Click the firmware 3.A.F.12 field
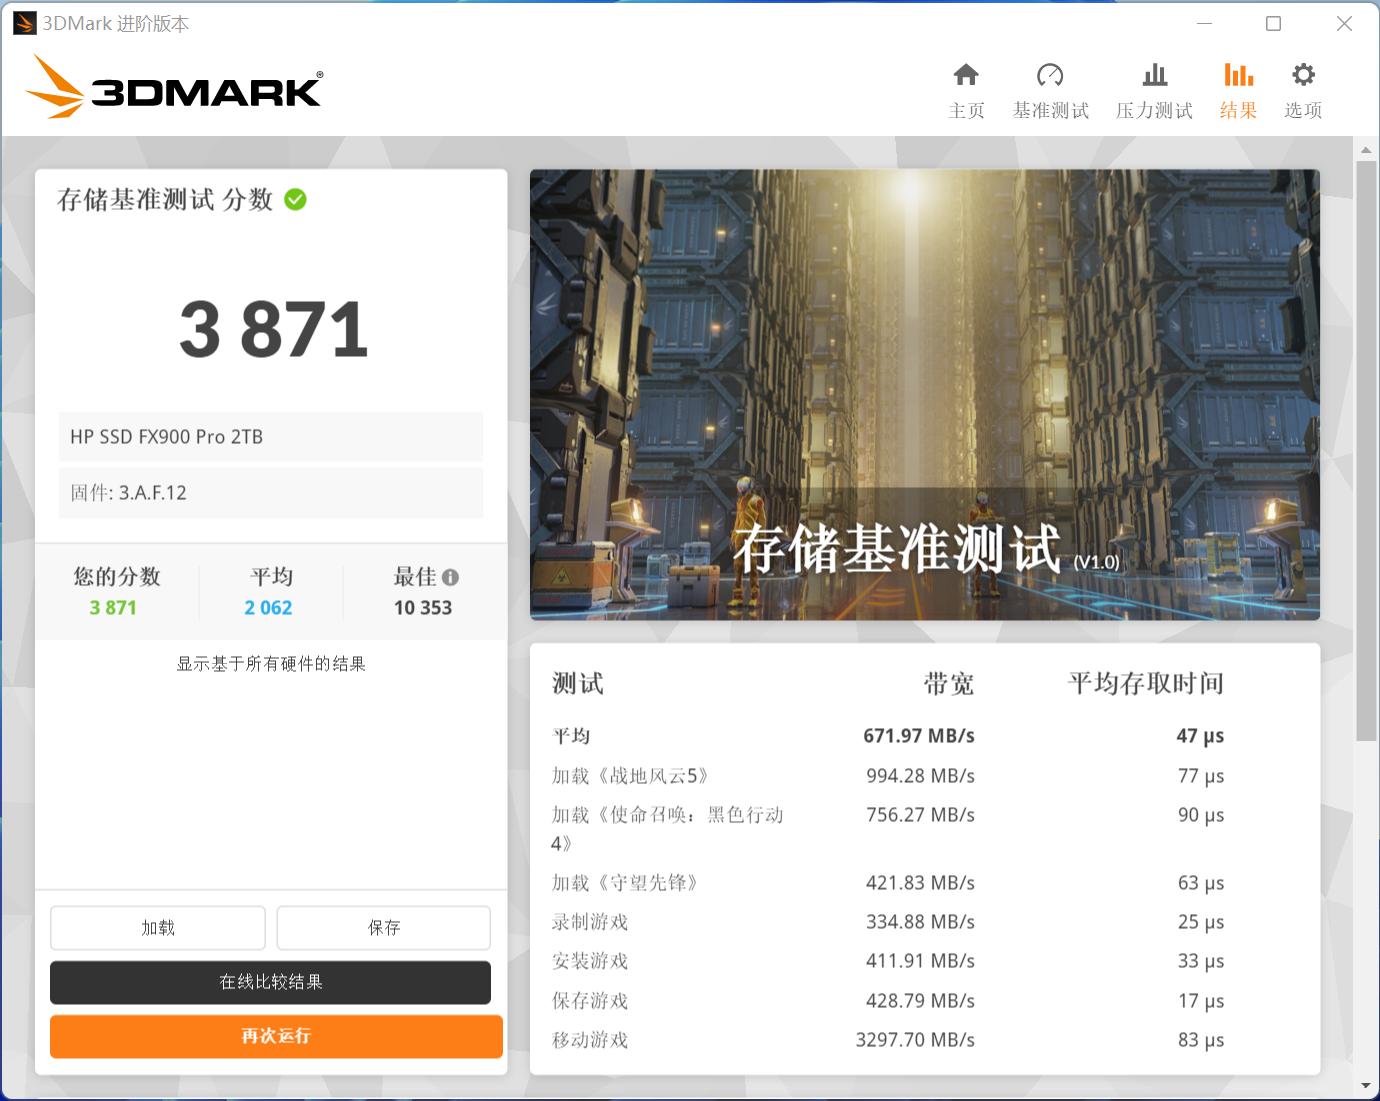 click(x=270, y=492)
